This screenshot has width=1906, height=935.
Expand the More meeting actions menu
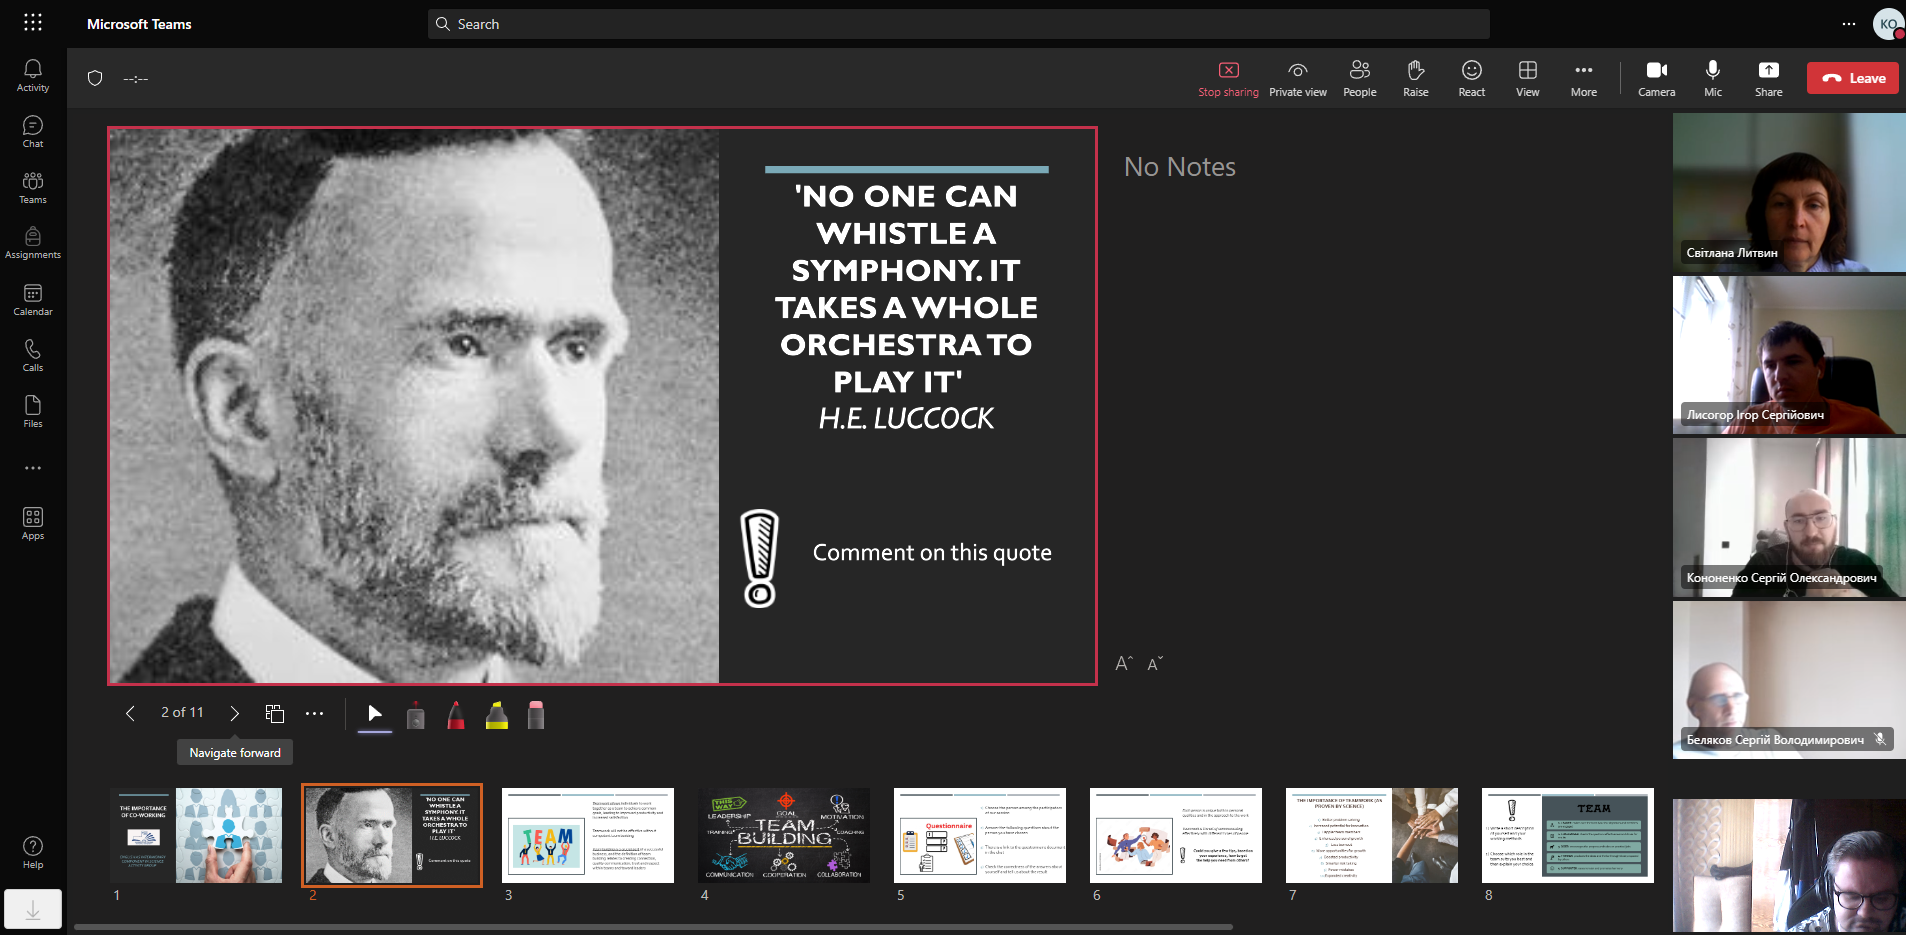(1583, 79)
